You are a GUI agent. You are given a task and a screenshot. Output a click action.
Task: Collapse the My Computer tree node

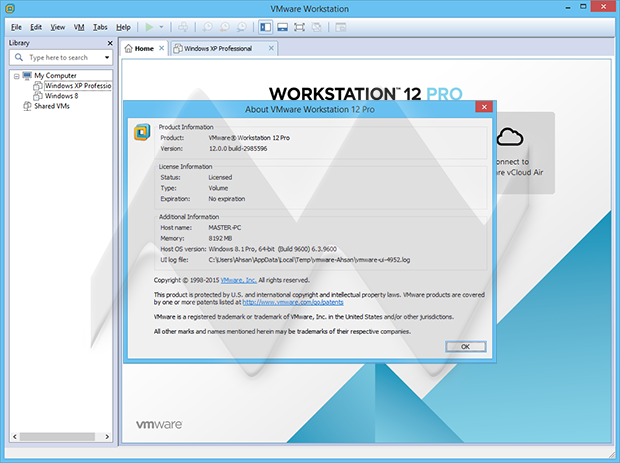click(16, 76)
